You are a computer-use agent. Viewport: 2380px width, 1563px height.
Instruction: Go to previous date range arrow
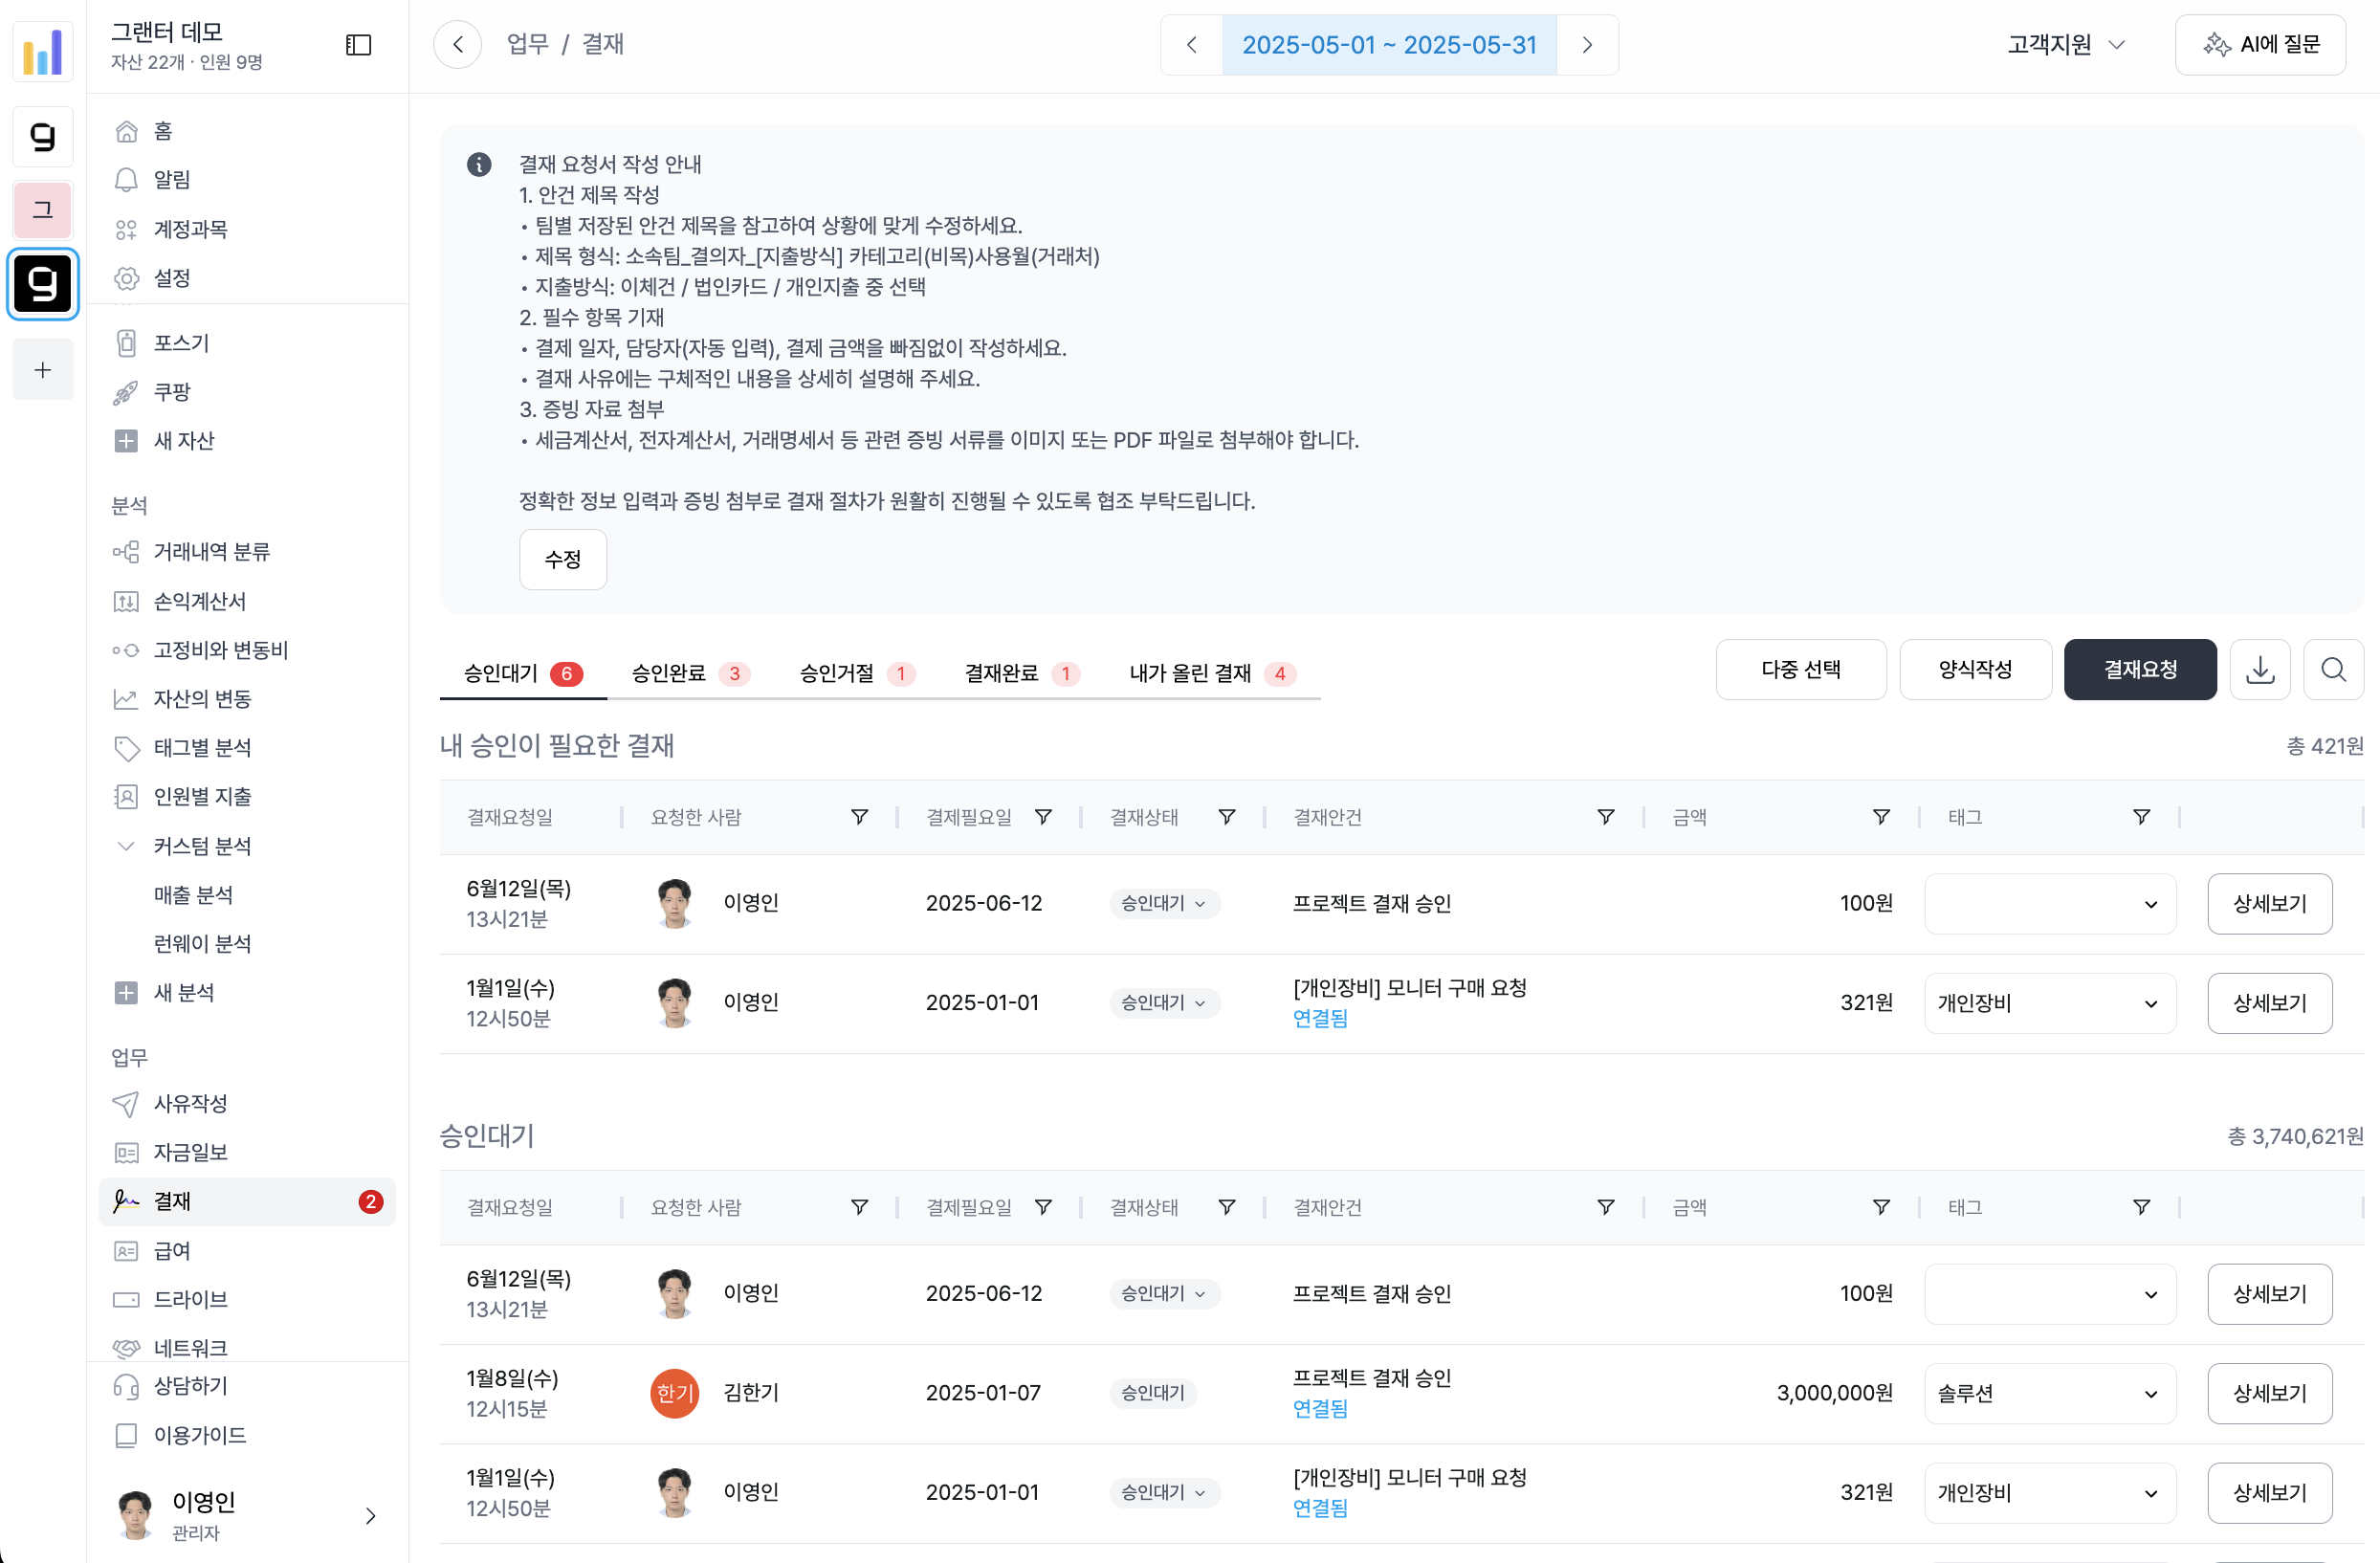tap(1191, 45)
